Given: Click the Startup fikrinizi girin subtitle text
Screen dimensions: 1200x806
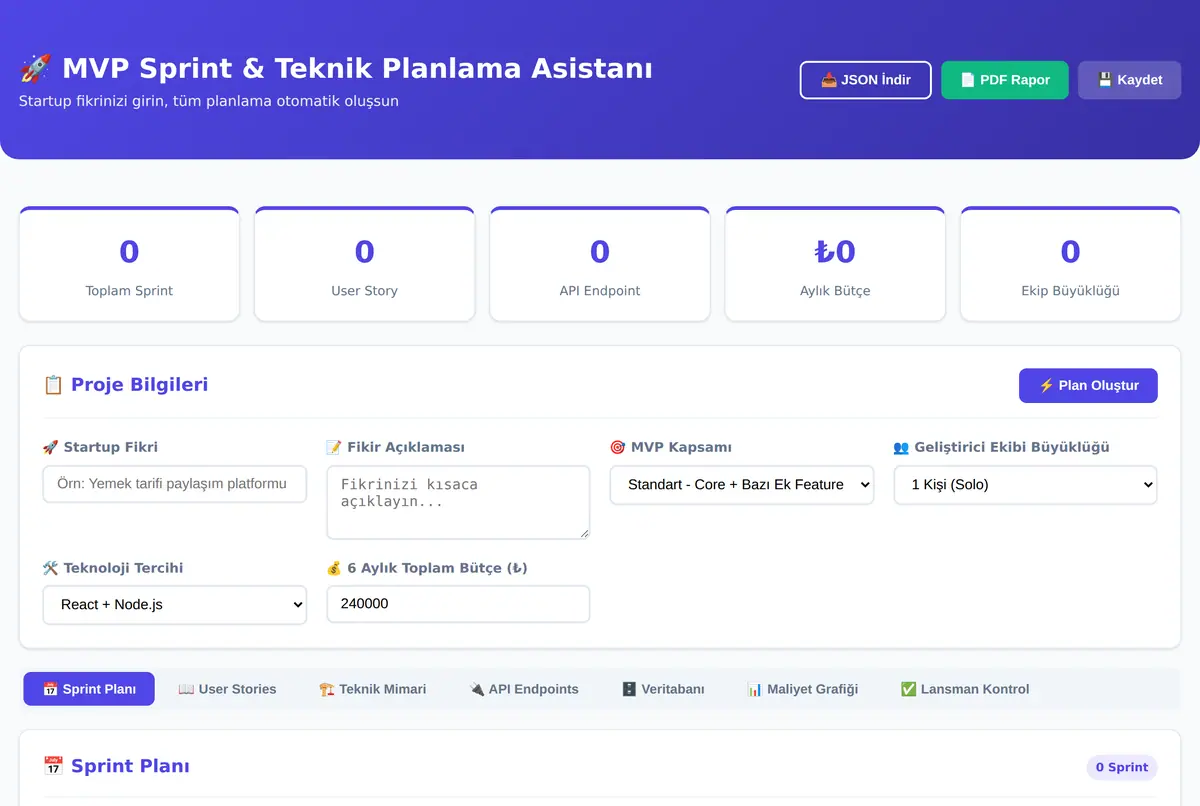Looking at the screenshot, I should 209,101.
